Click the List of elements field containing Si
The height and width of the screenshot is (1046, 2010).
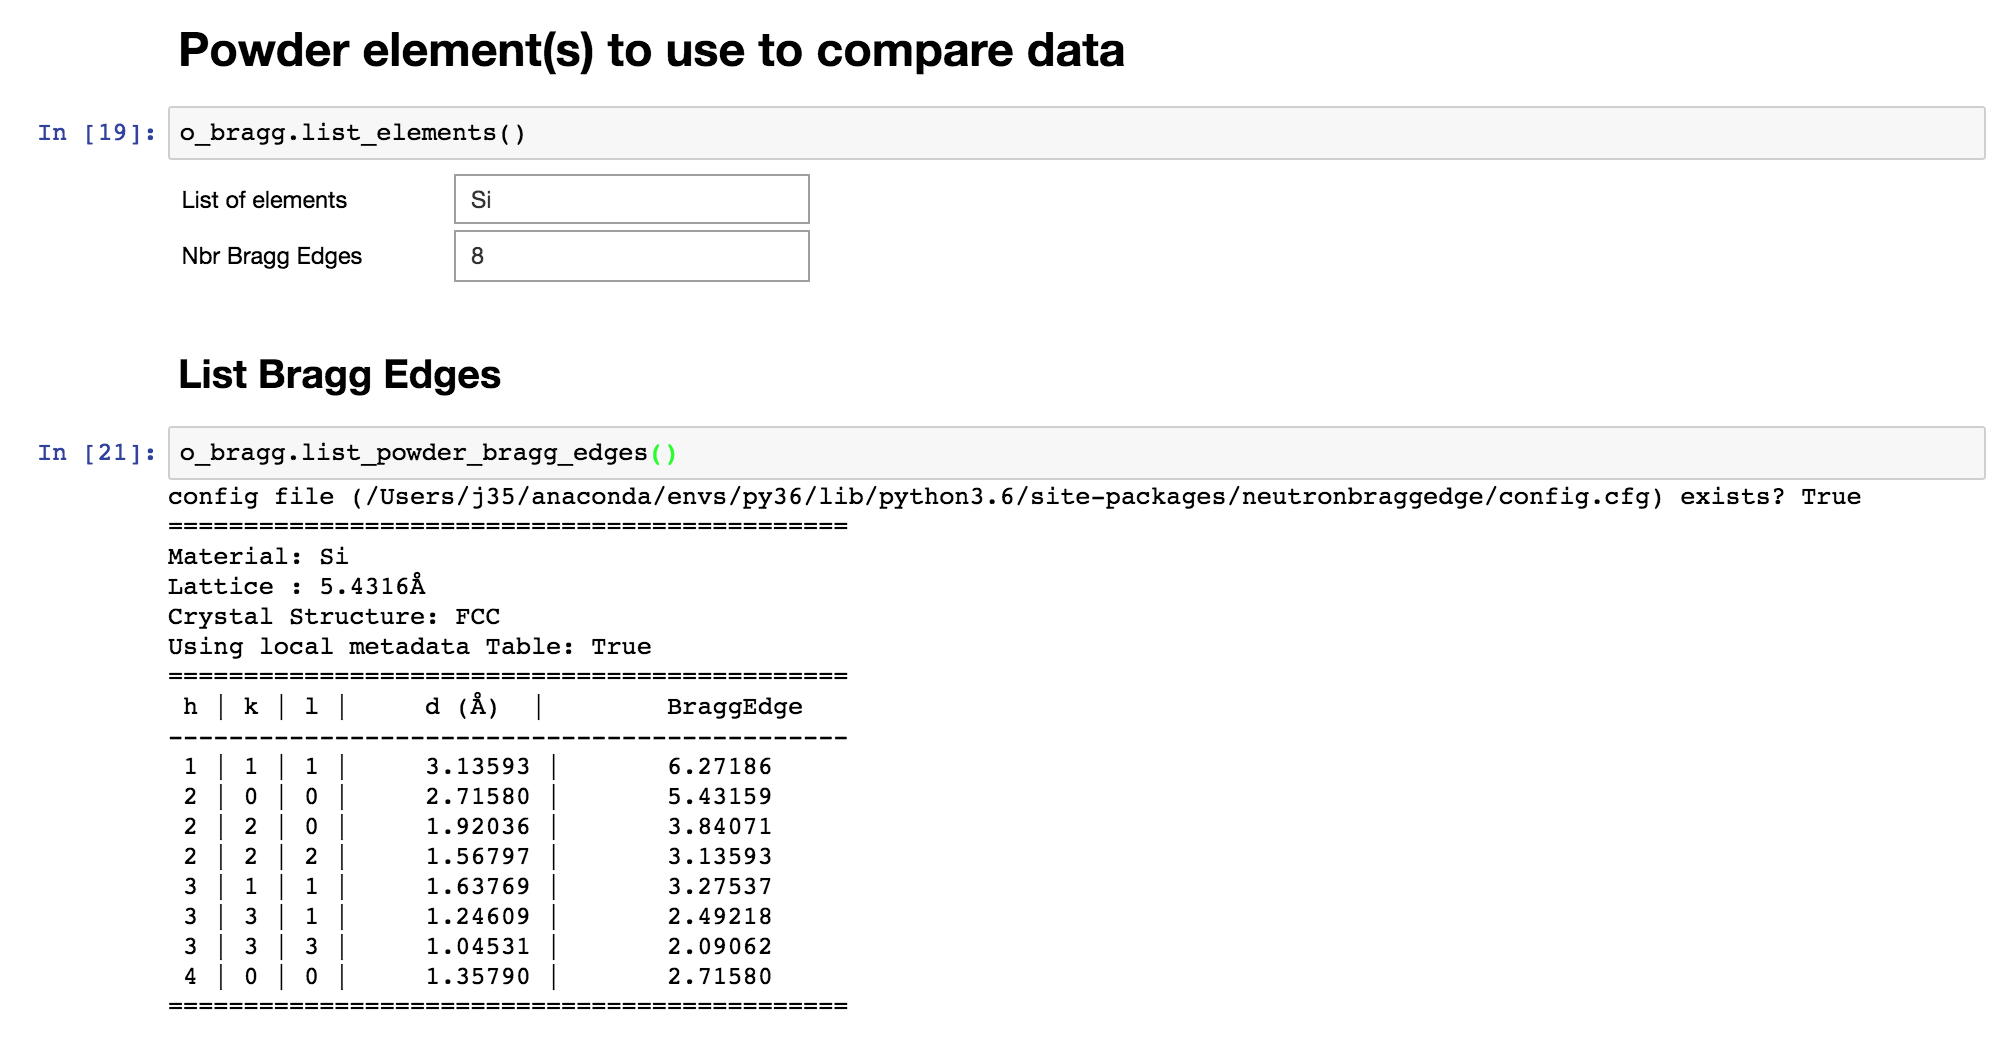point(631,200)
